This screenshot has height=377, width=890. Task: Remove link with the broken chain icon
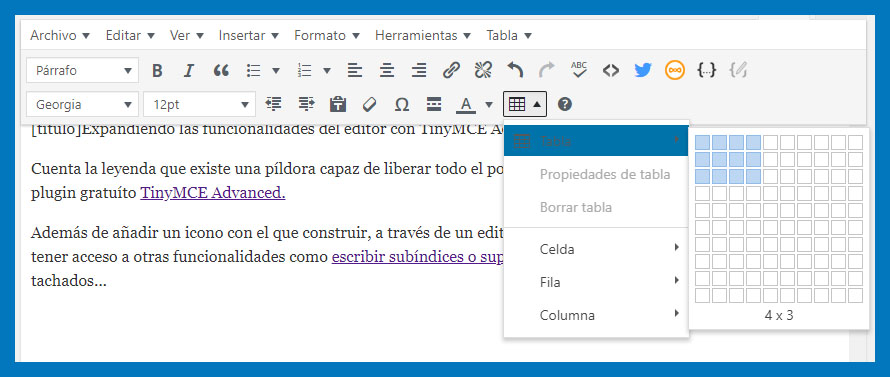coord(483,70)
